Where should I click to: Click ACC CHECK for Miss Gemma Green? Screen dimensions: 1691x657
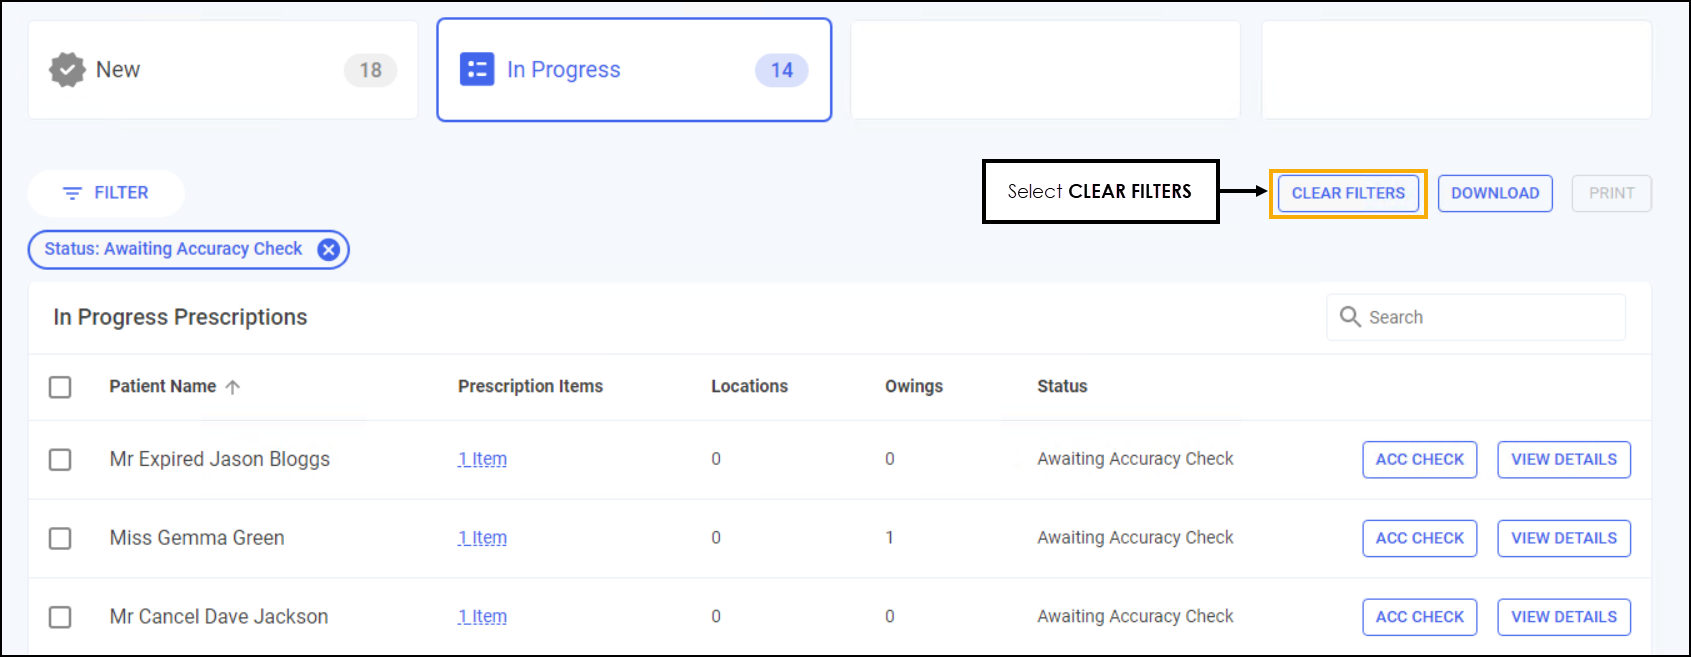point(1419,538)
